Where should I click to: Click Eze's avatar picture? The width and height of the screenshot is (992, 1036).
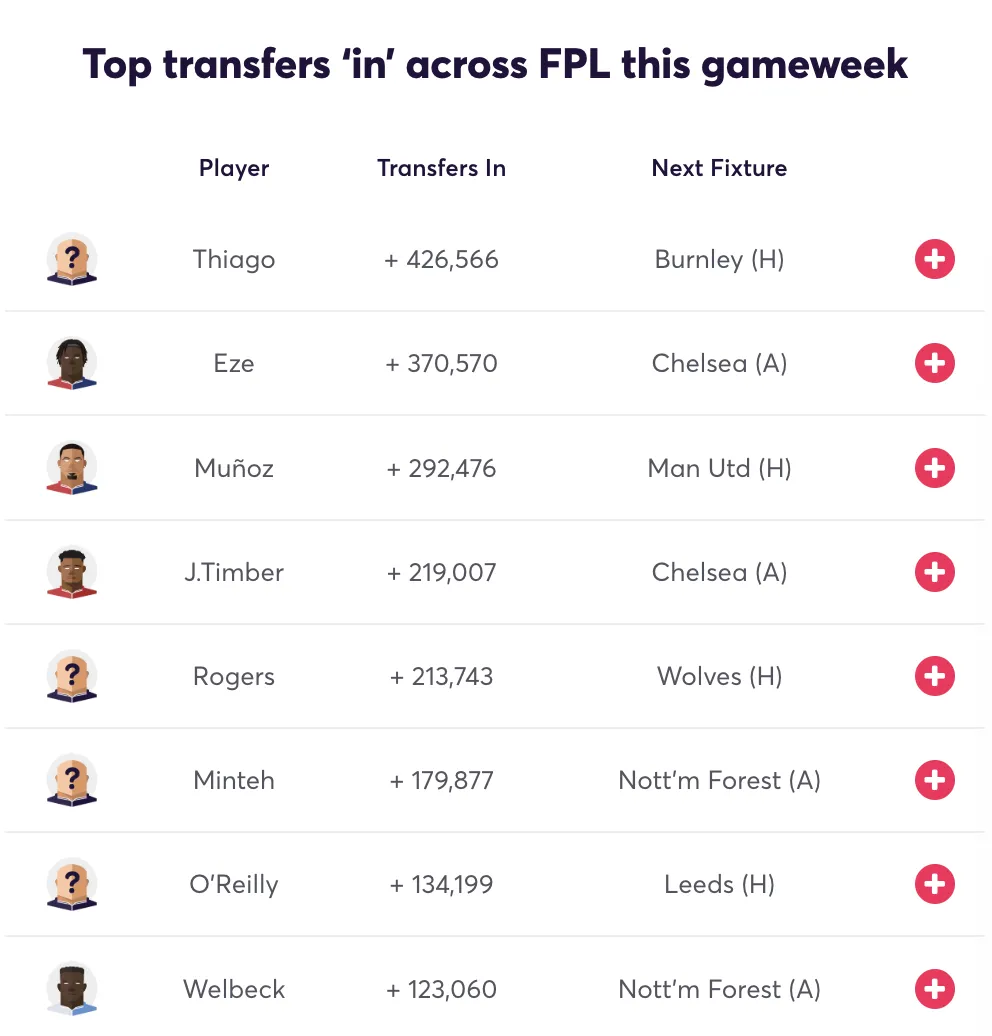coord(72,363)
